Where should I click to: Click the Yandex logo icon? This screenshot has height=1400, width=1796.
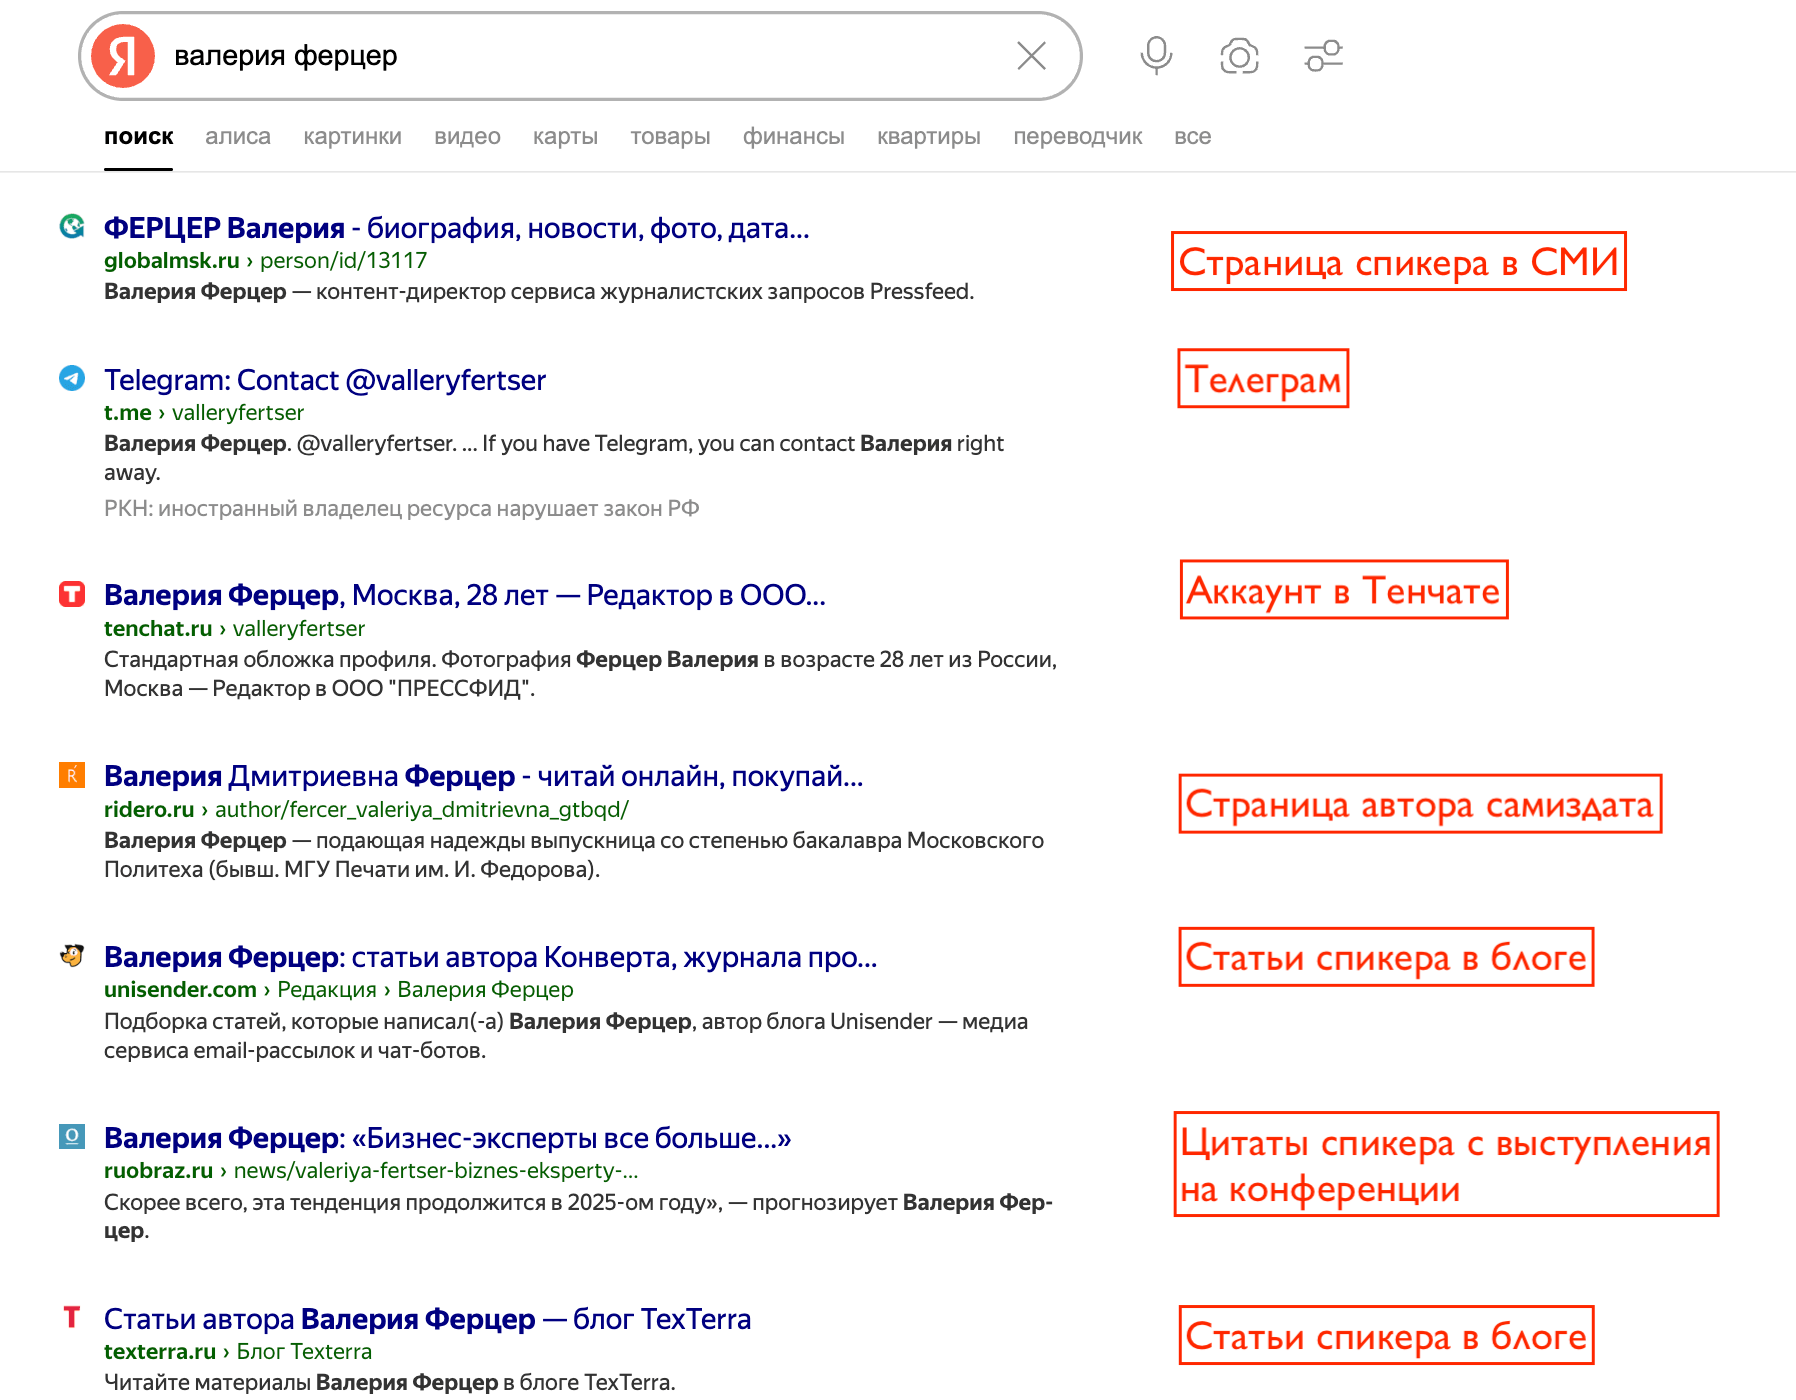tap(123, 56)
